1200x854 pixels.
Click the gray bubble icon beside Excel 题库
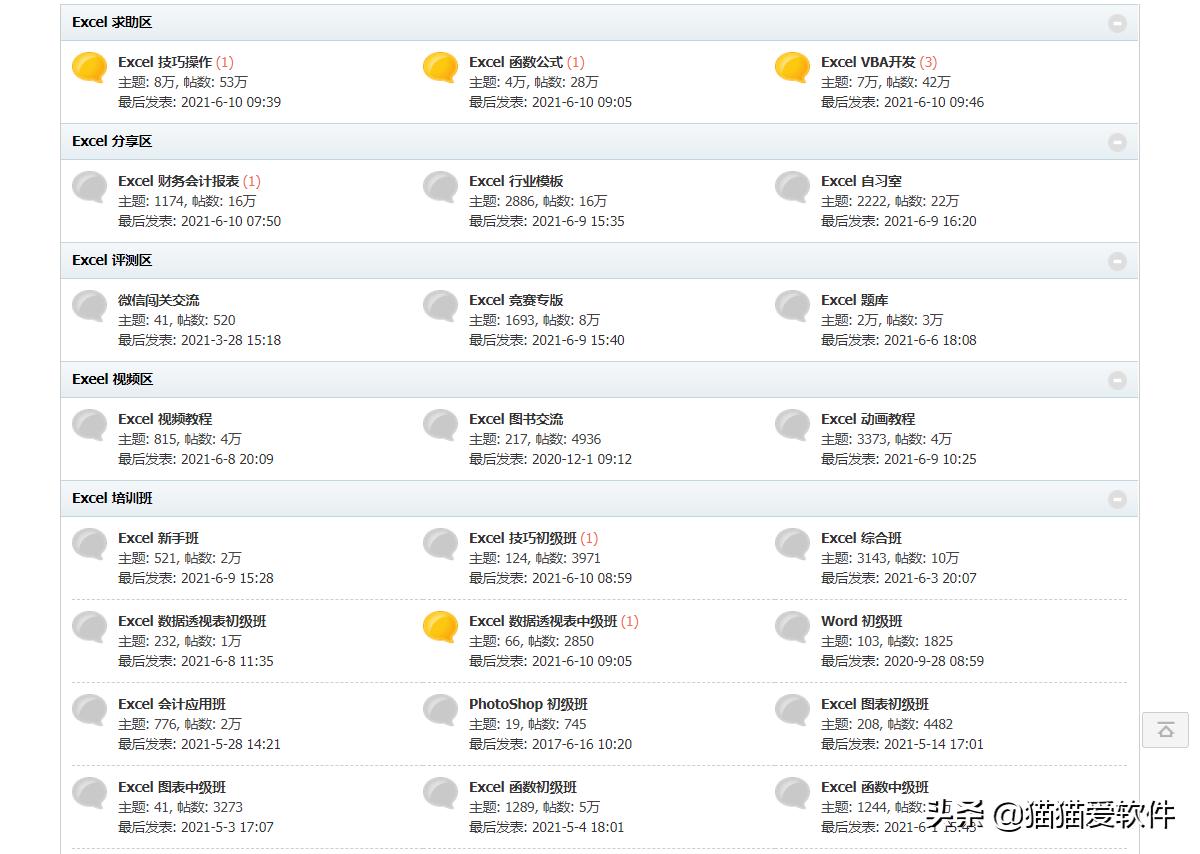point(793,306)
